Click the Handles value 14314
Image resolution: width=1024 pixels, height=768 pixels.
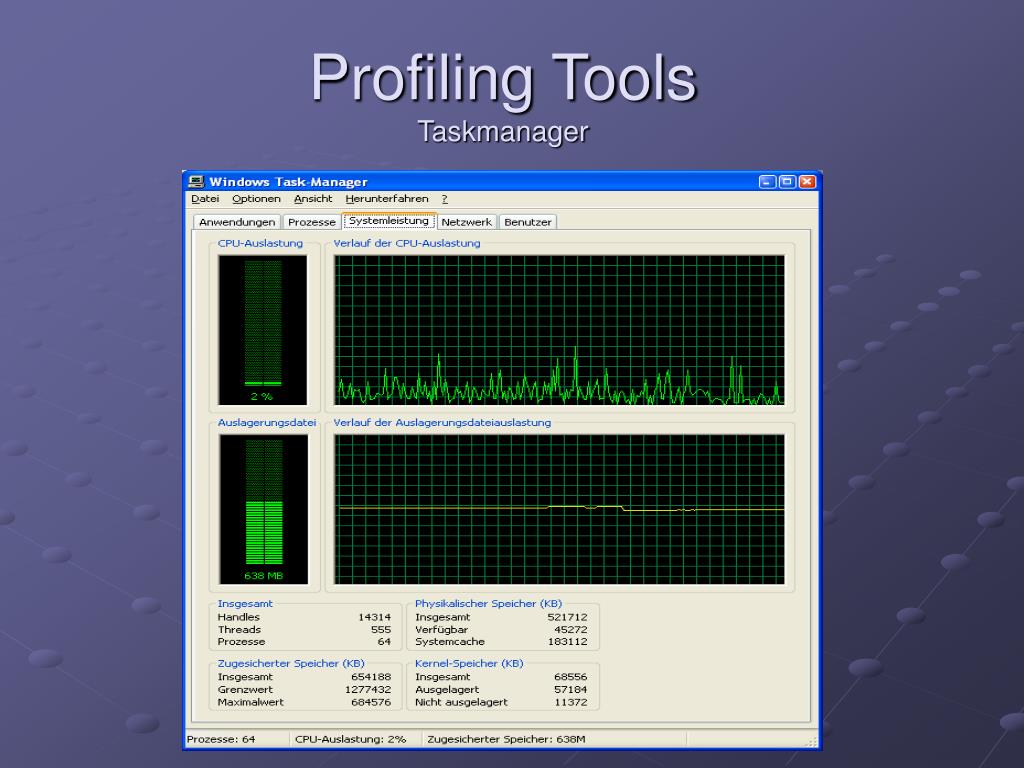click(374, 617)
